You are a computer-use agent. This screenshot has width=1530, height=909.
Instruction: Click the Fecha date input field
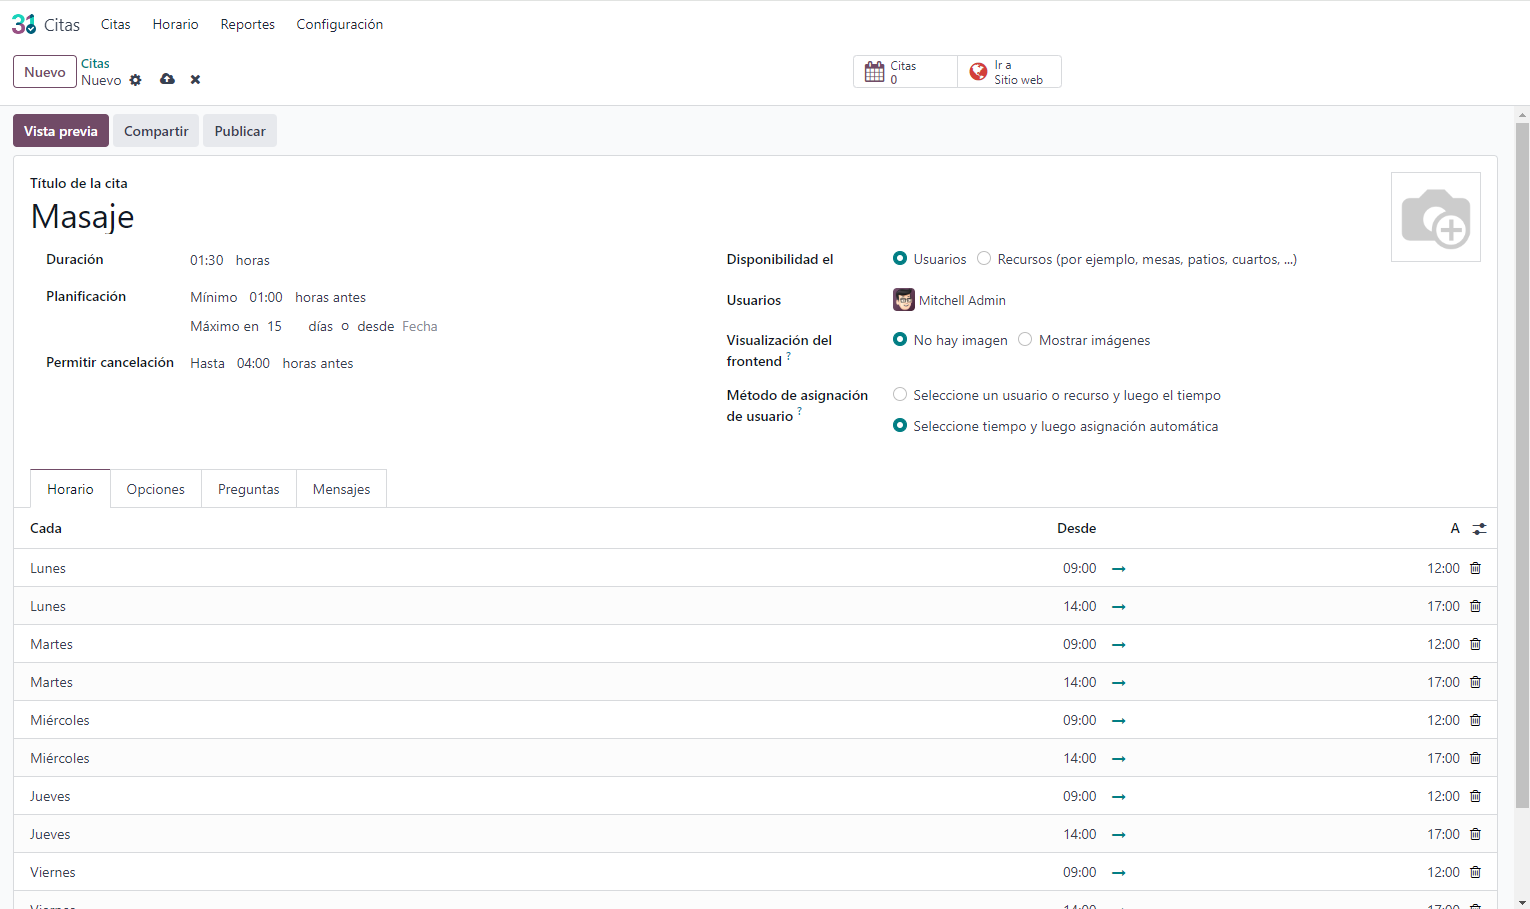[x=420, y=326]
